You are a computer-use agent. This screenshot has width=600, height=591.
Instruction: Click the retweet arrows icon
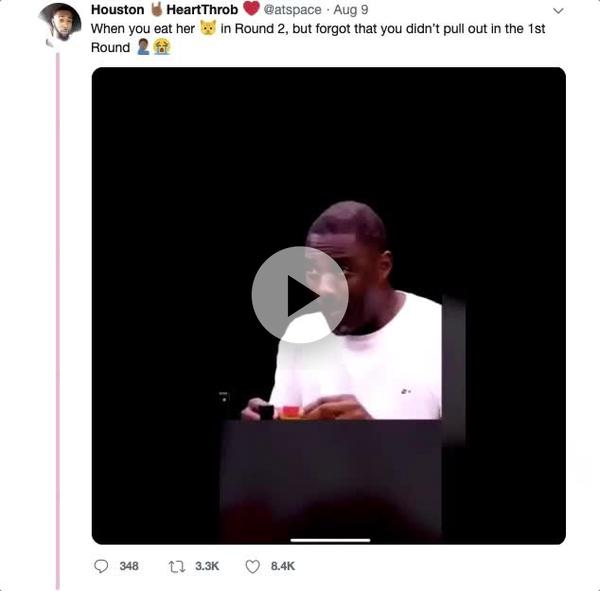(x=177, y=567)
